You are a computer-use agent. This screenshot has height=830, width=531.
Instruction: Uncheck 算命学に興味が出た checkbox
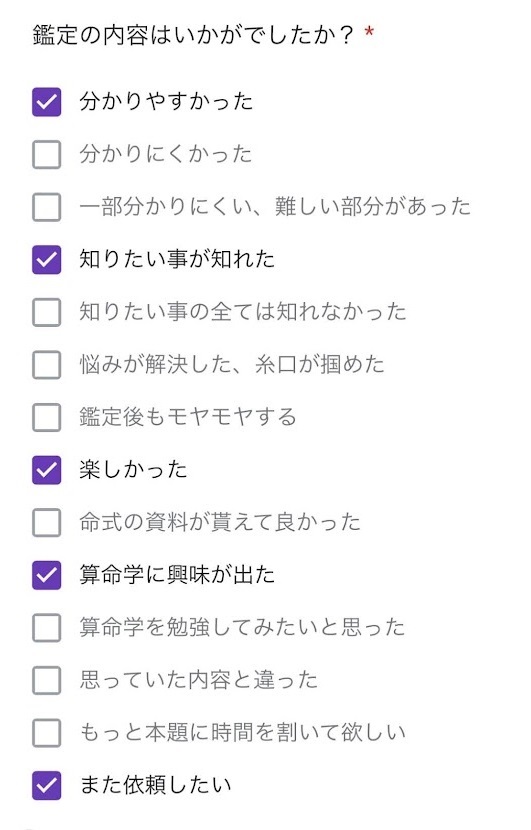pos(47,575)
